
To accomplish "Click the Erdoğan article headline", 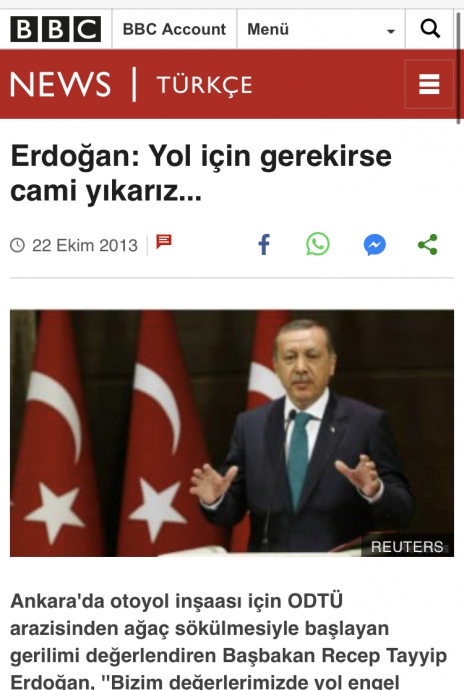I will click(x=201, y=173).
